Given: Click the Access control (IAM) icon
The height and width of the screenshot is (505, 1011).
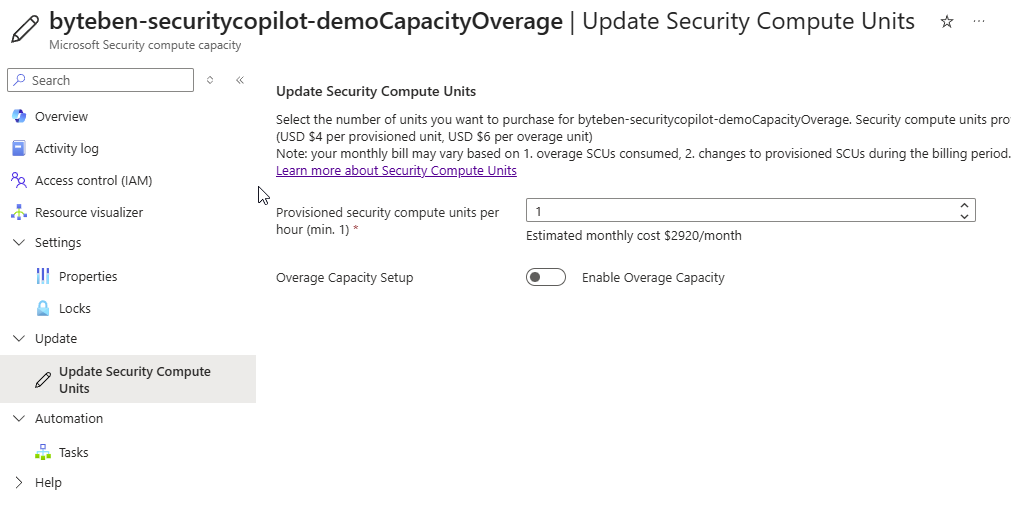Looking at the screenshot, I should click(18, 181).
